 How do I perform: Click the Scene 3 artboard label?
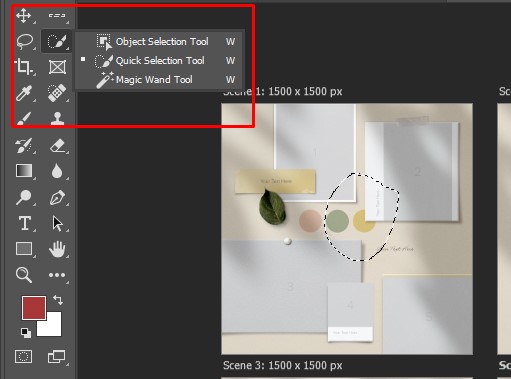tap(283, 366)
